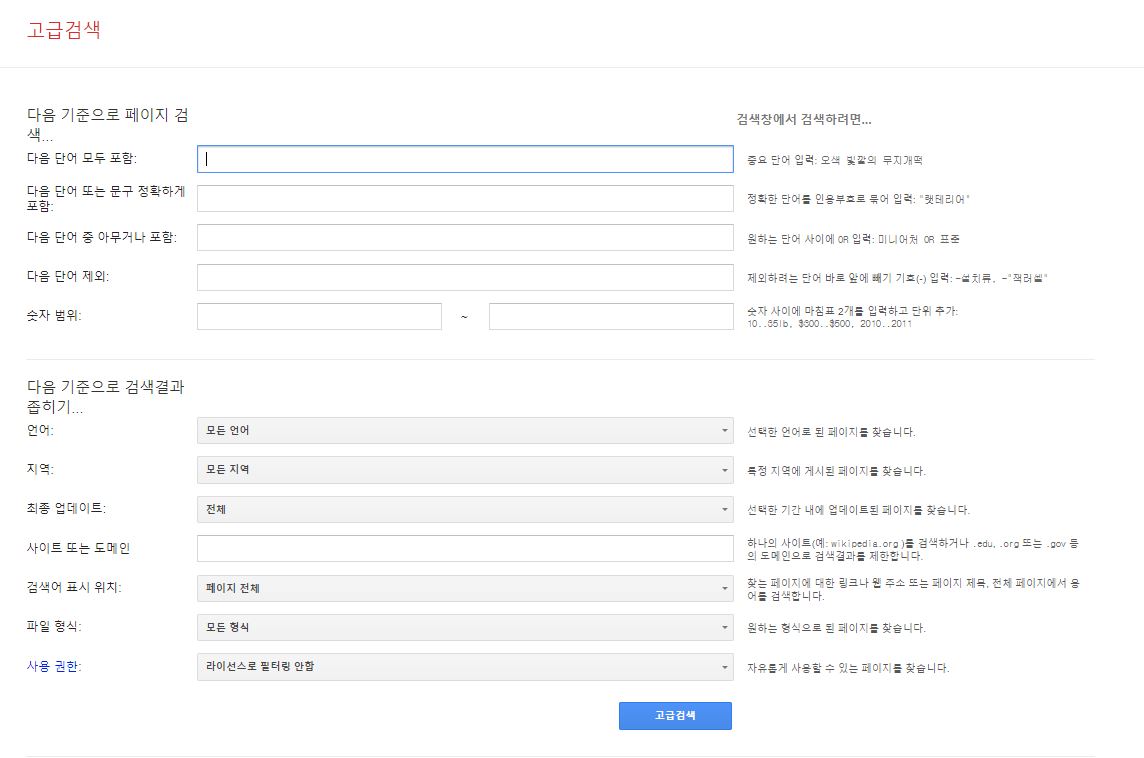Image resolution: width=1144 pixels, height=758 pixels.
Task: Click the first 숫자 범위 number field
Action: [320, 316]
